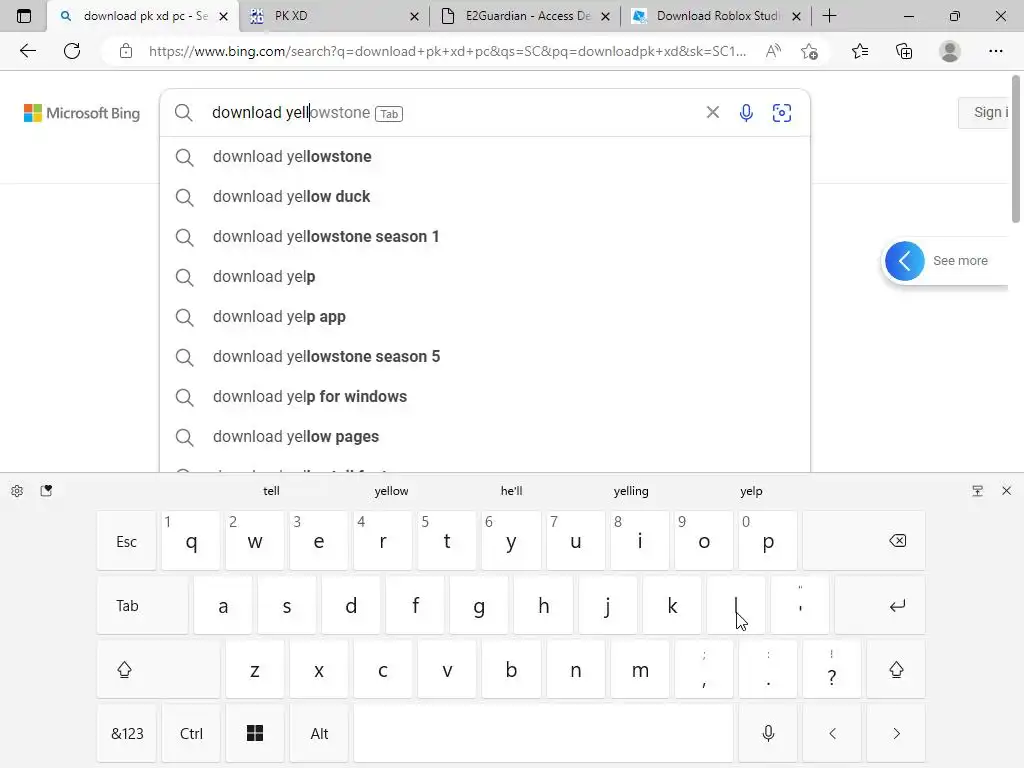Expand the See more side panel
Screen dimensions: 1024x768
coord(904,261)
